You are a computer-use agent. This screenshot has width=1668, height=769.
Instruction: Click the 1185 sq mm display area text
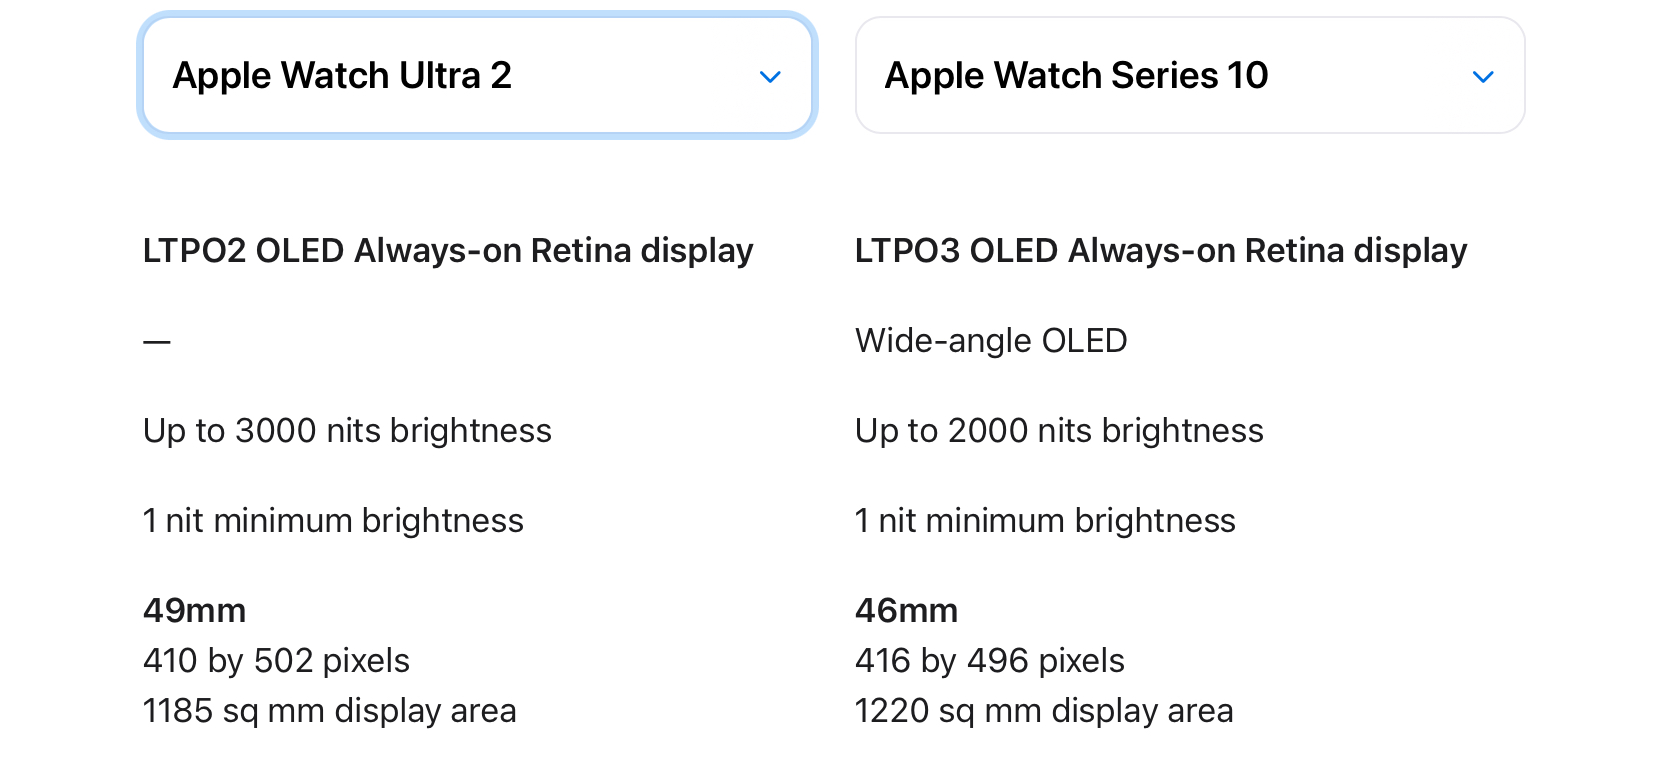pyautogui.click(x=330, y=711)
